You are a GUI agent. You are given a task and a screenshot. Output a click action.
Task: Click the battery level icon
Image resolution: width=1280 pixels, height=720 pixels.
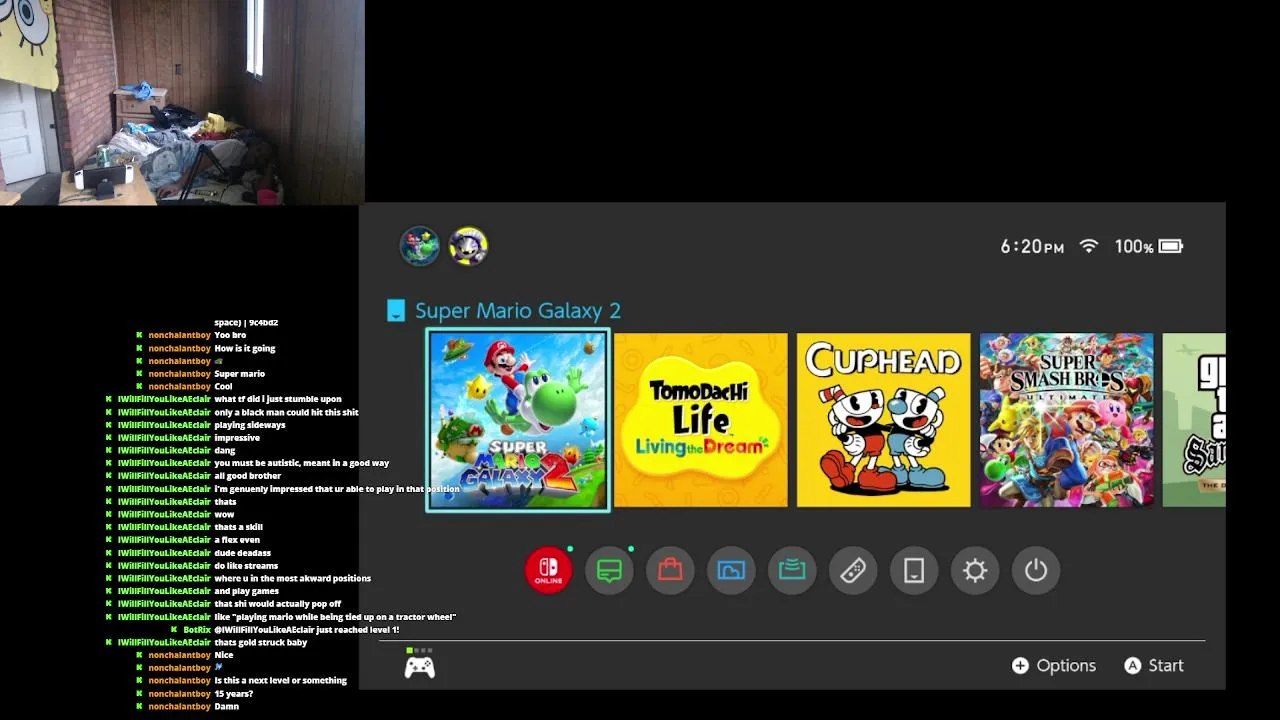pos(1171,246)
